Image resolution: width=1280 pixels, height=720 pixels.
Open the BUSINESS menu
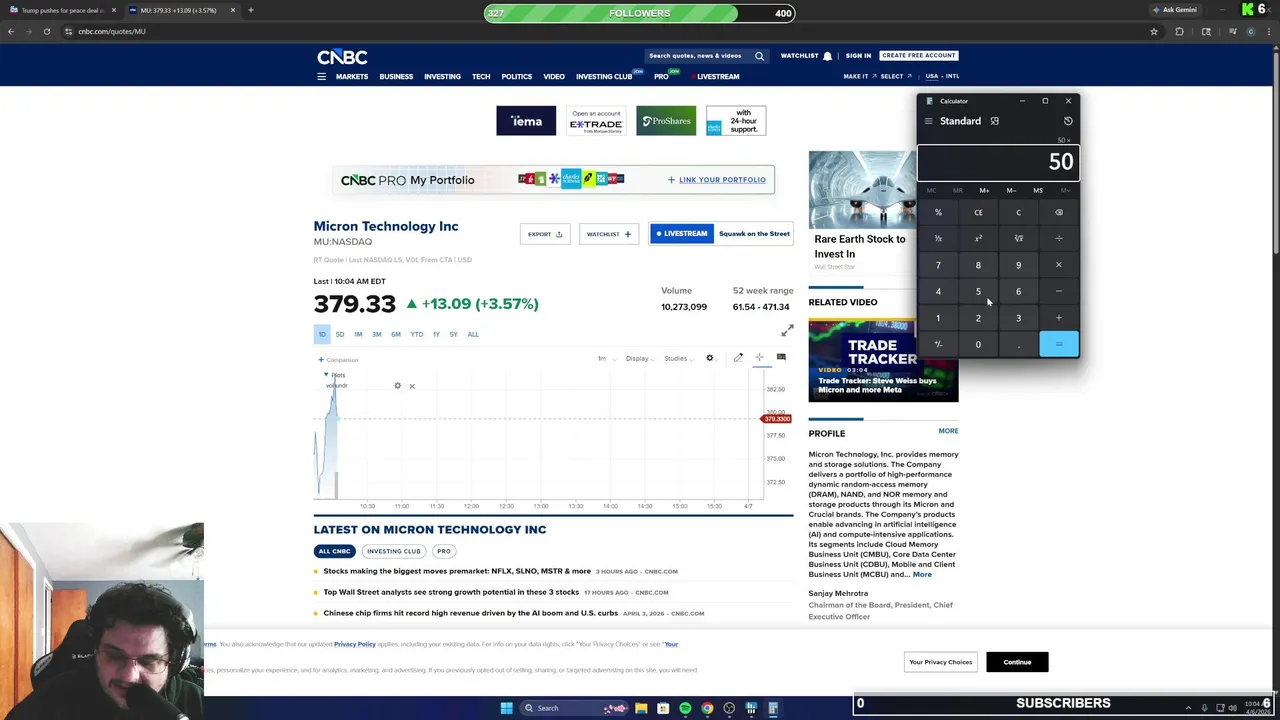[396, 76]
